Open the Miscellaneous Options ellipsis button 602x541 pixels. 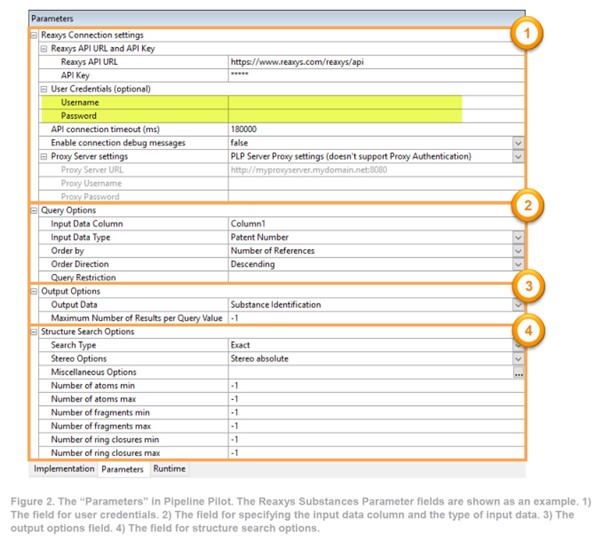(x=518, y=372)
